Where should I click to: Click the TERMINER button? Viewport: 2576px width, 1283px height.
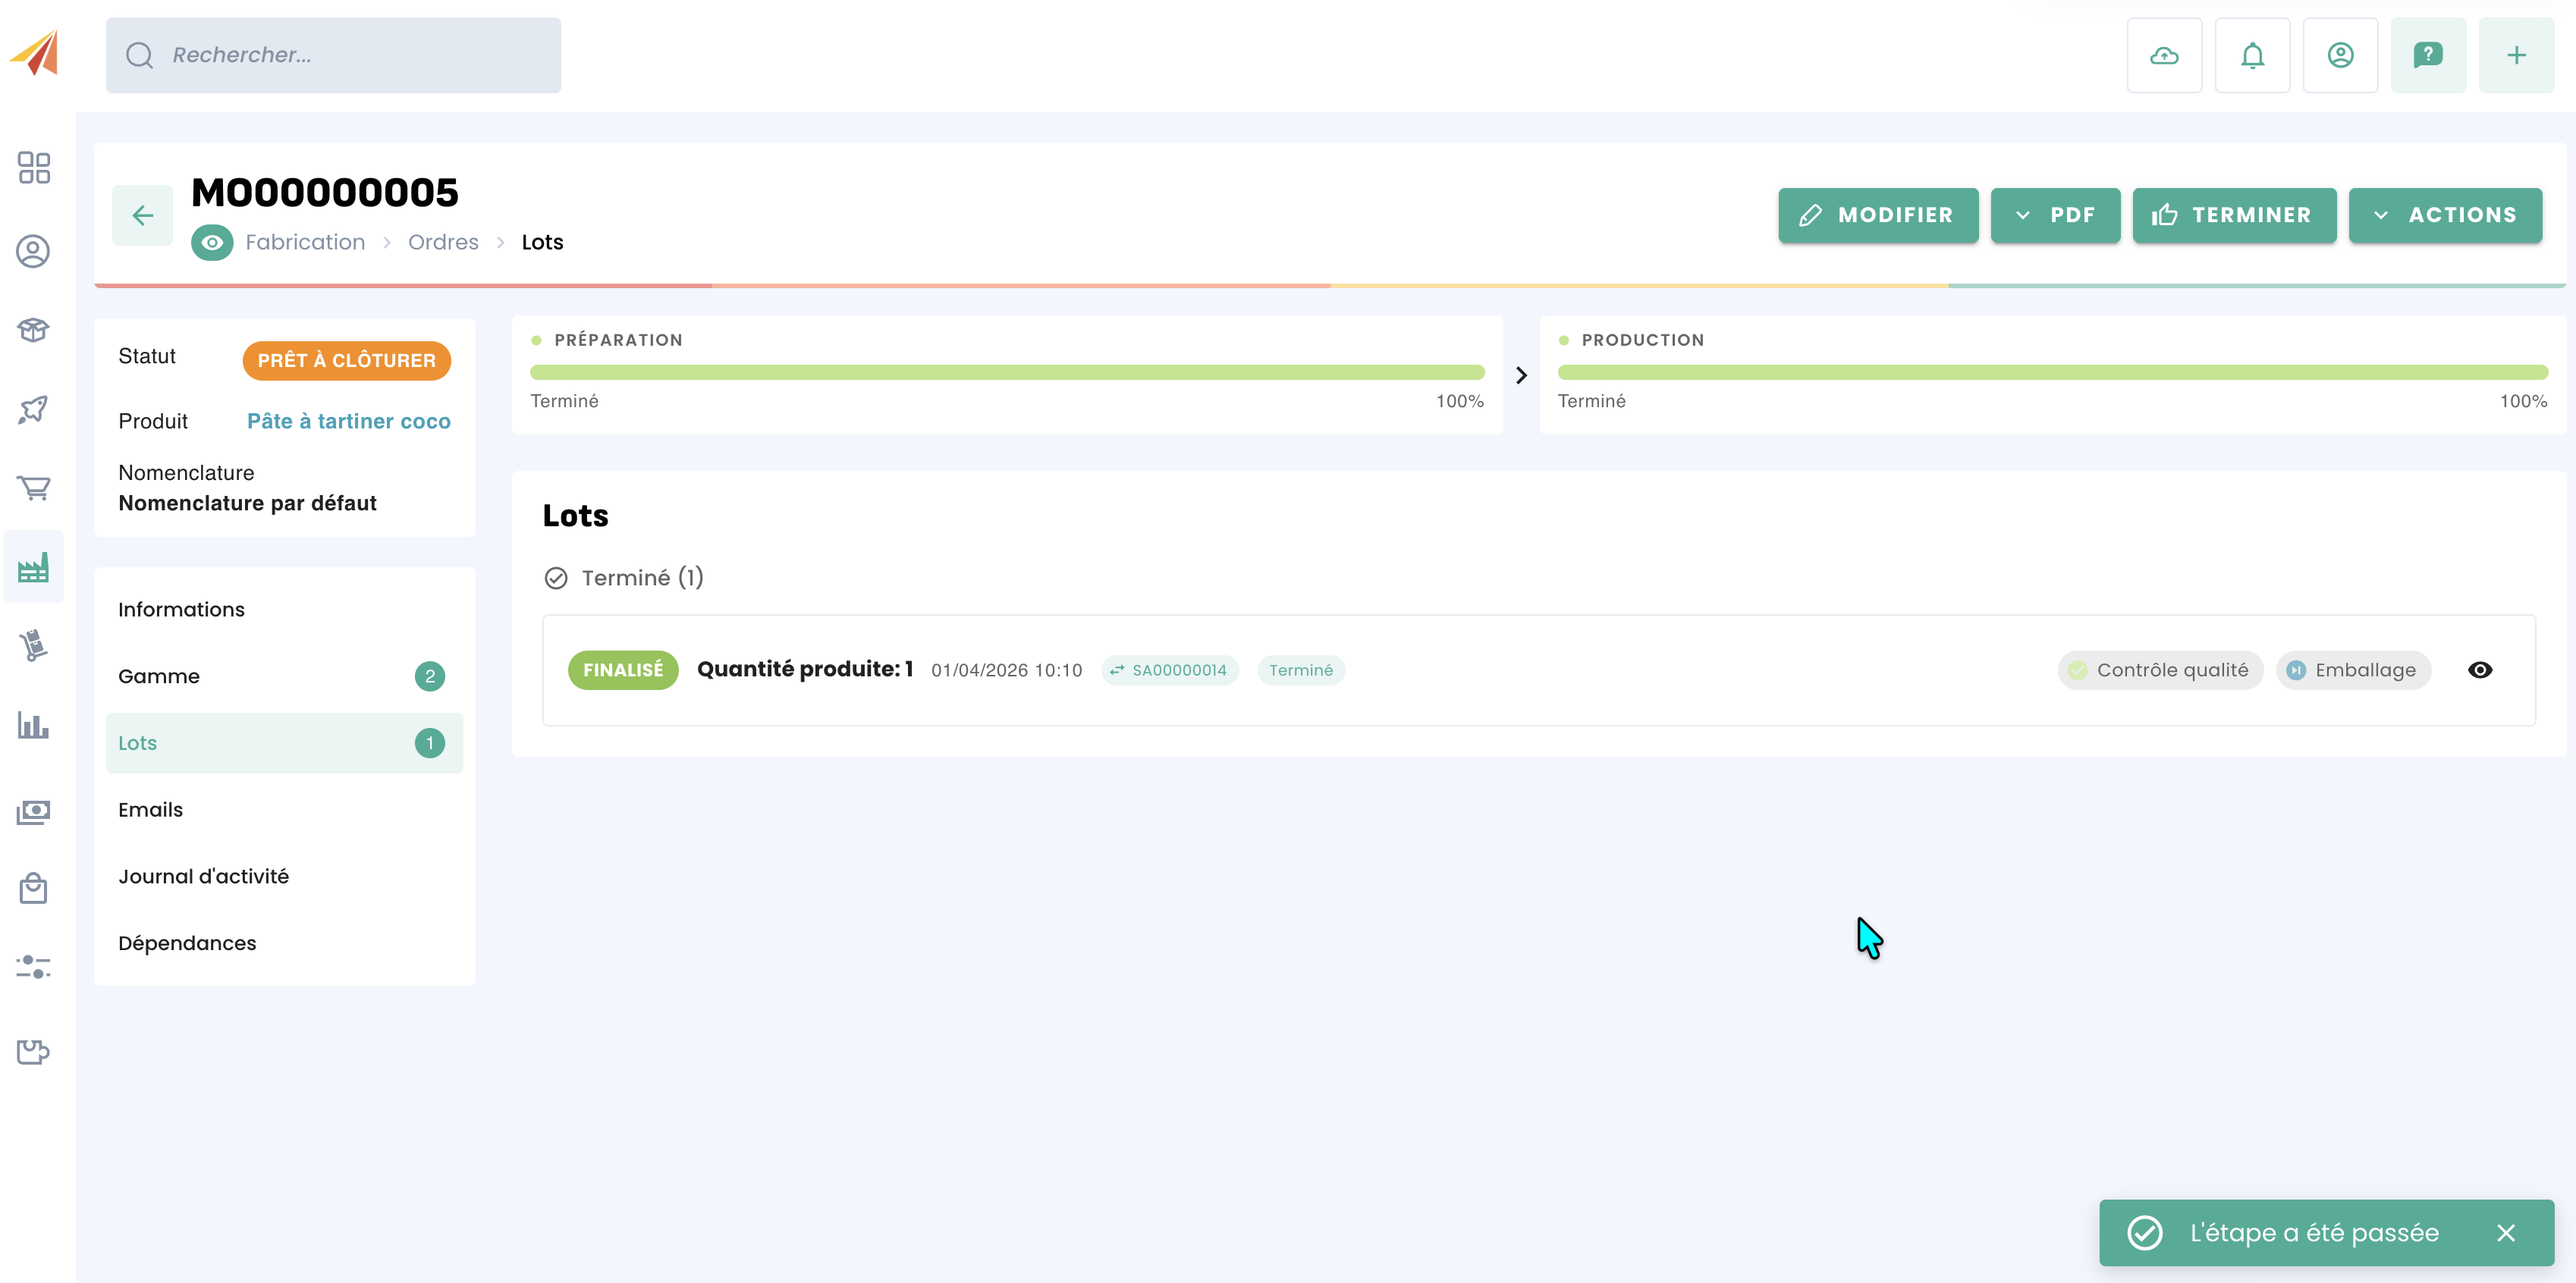tap(2233, 215)
